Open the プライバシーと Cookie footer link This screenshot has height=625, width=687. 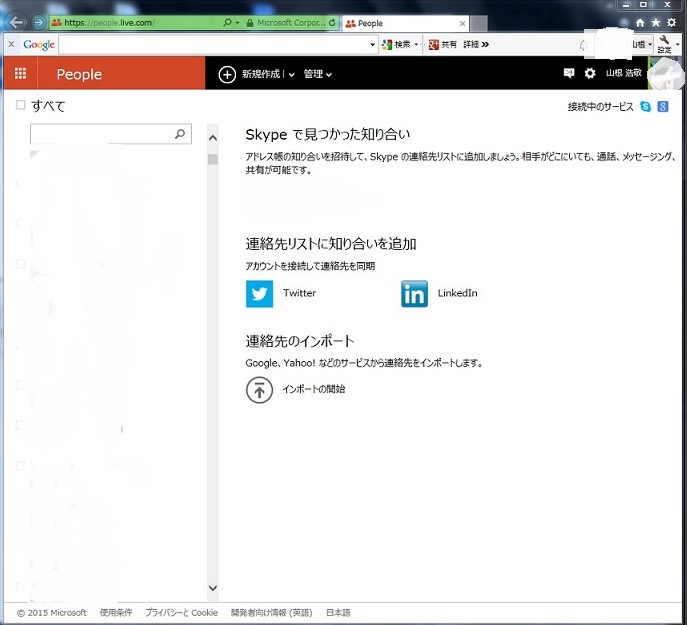[181, 612]
